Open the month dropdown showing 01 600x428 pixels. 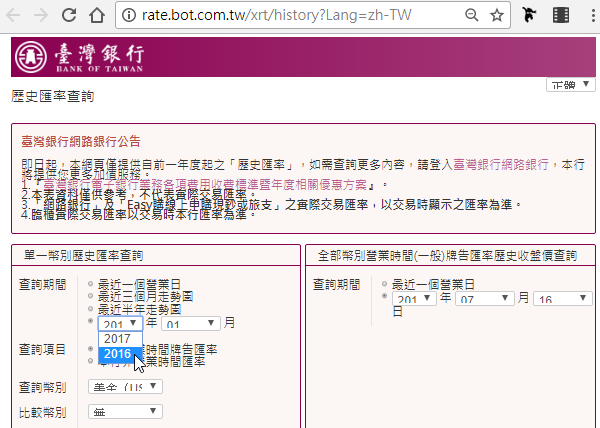click(x=191, y=323)
